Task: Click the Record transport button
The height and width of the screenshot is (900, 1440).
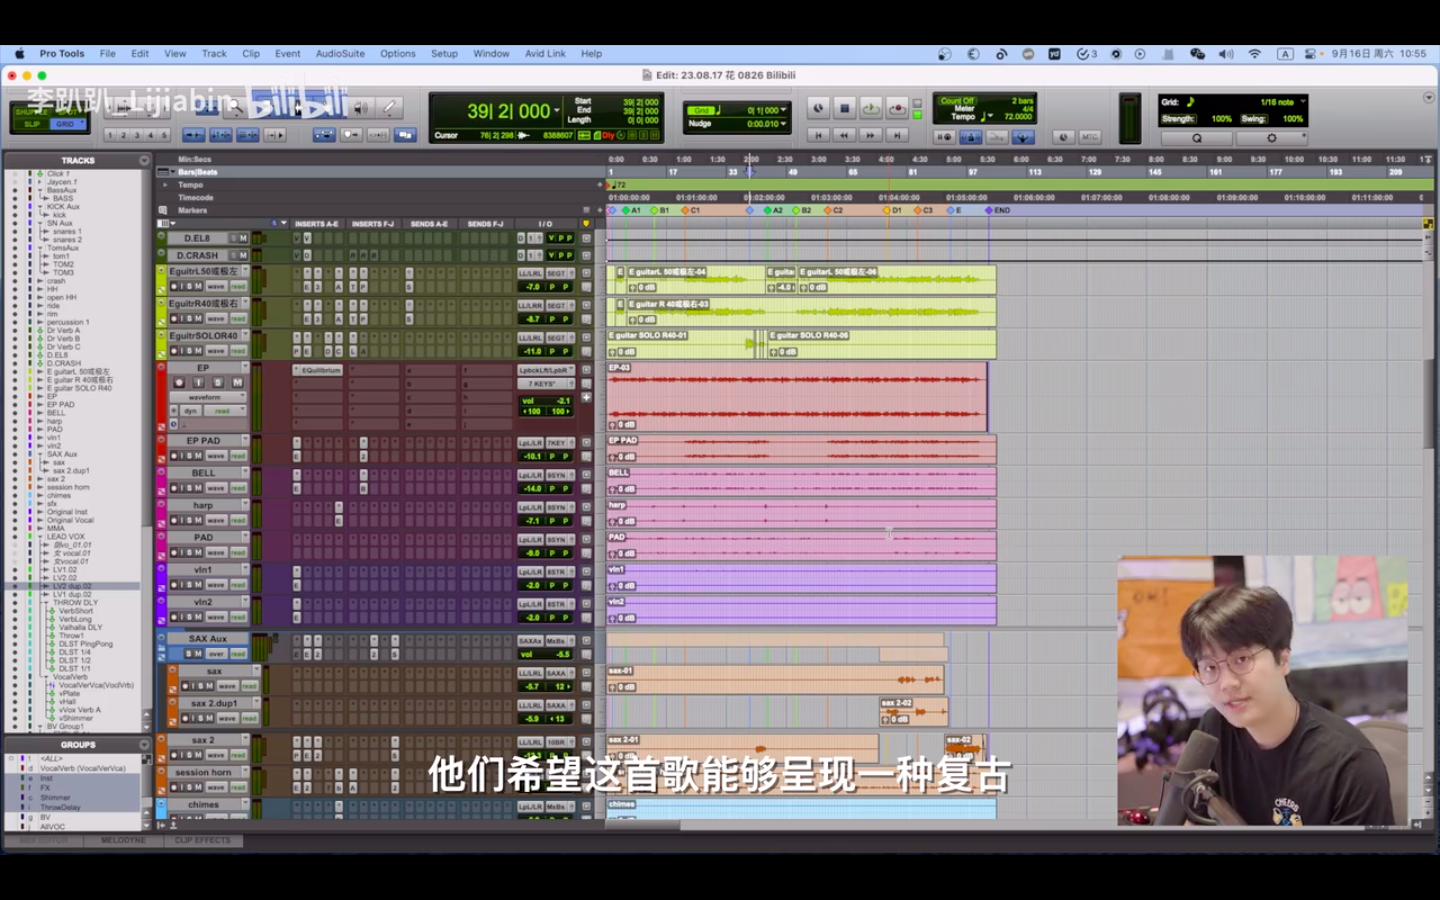Action: click(897, 108)
